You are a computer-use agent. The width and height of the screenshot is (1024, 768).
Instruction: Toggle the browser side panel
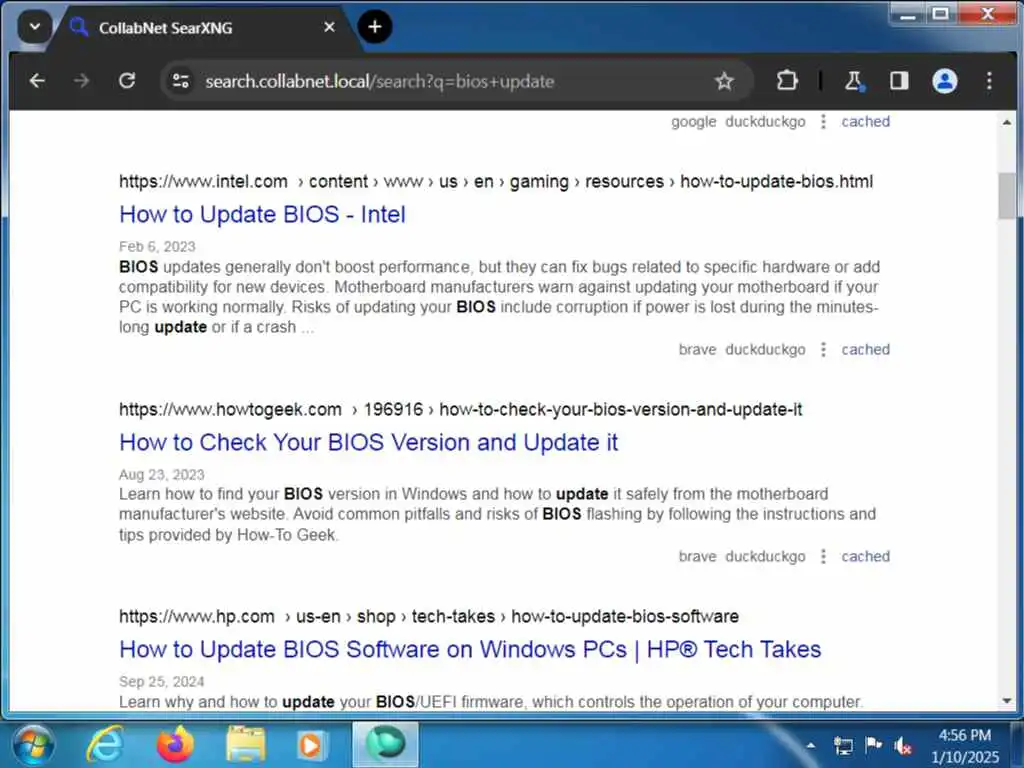click(x=899, y=81)
